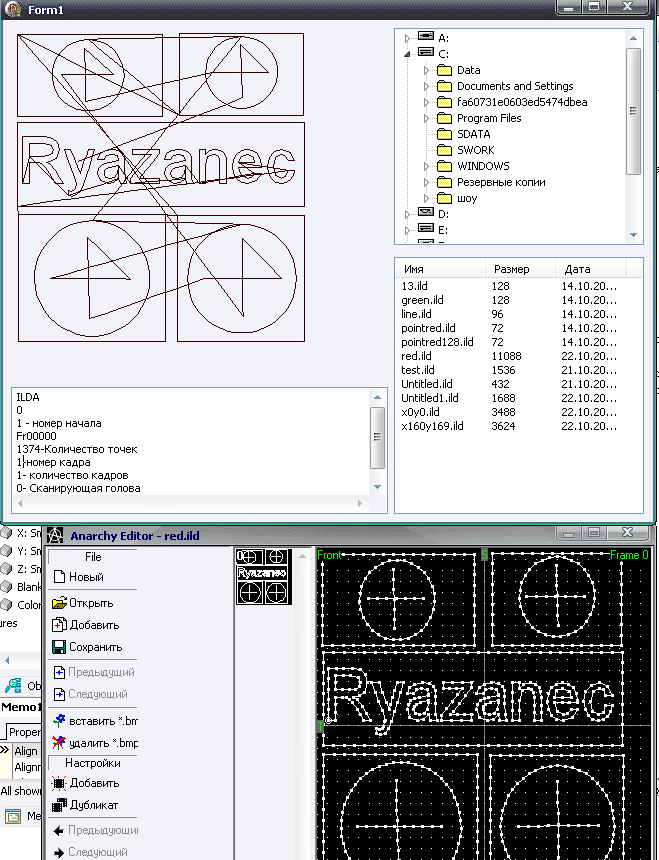Select red.ild in the file list
This screenshot has height=860, width=659.
[x=414, y=356]
